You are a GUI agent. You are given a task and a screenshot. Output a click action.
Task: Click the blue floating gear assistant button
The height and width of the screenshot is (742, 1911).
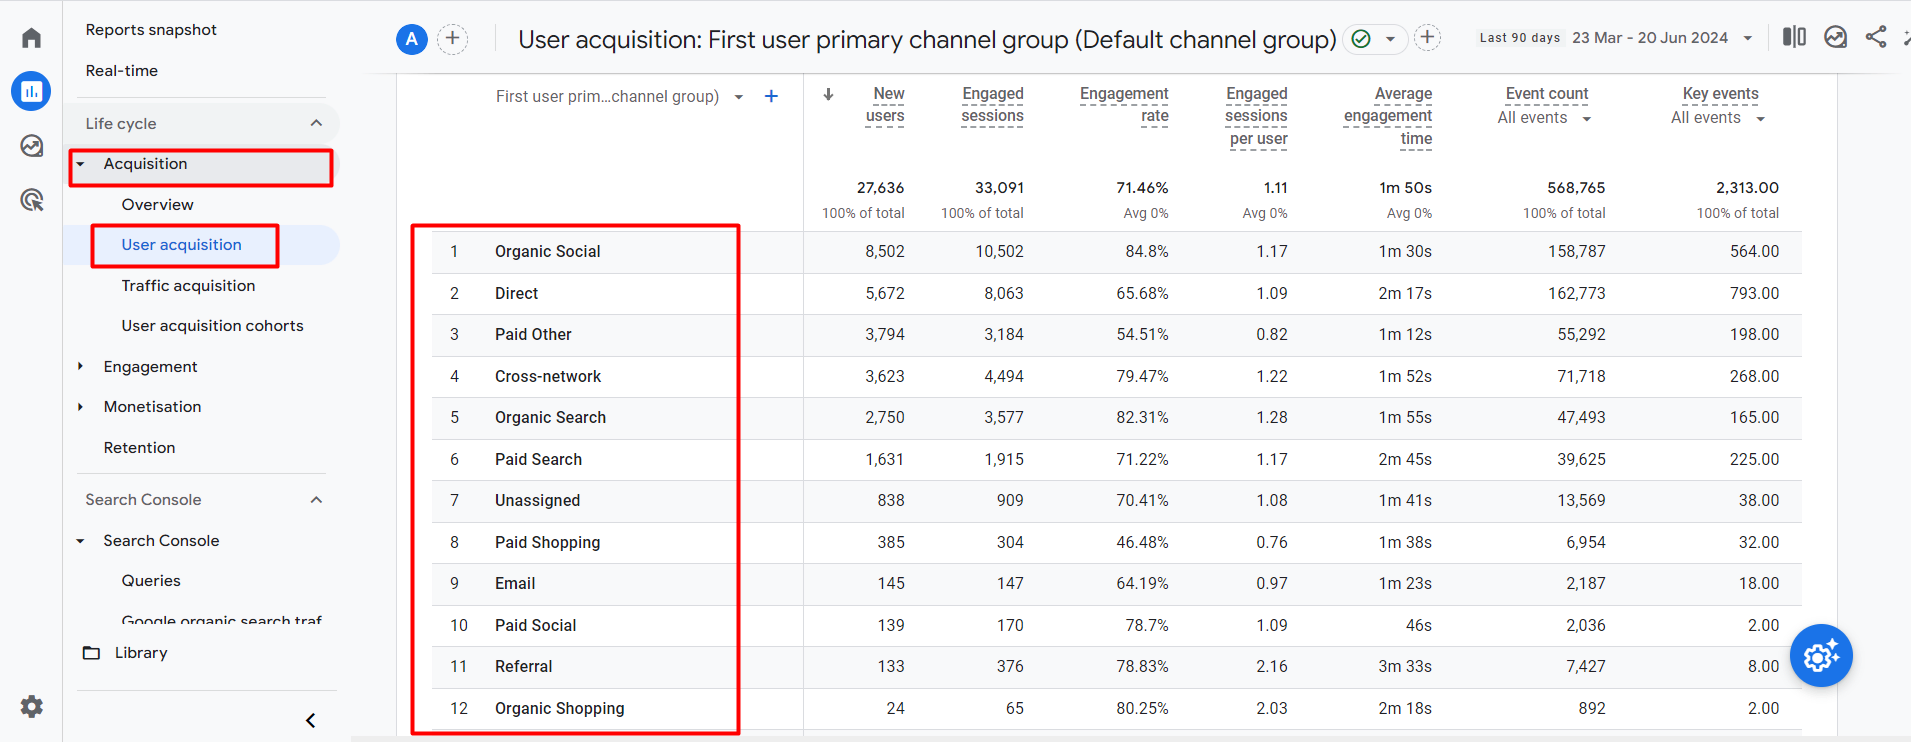point(1821,656)
